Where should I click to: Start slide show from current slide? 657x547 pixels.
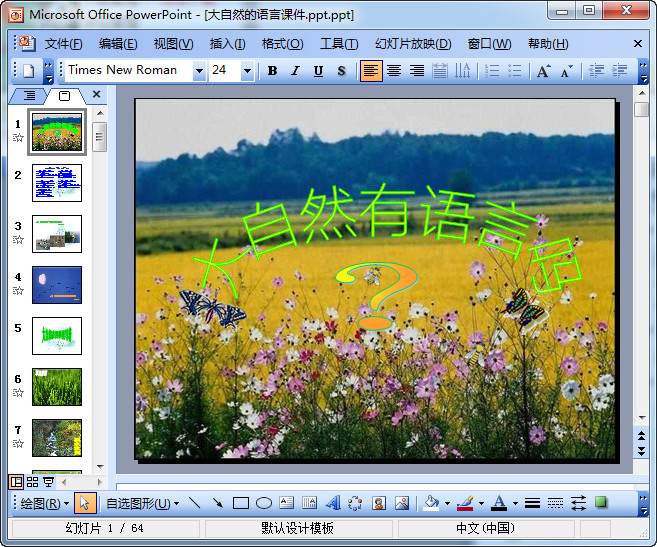click(49, 482)
